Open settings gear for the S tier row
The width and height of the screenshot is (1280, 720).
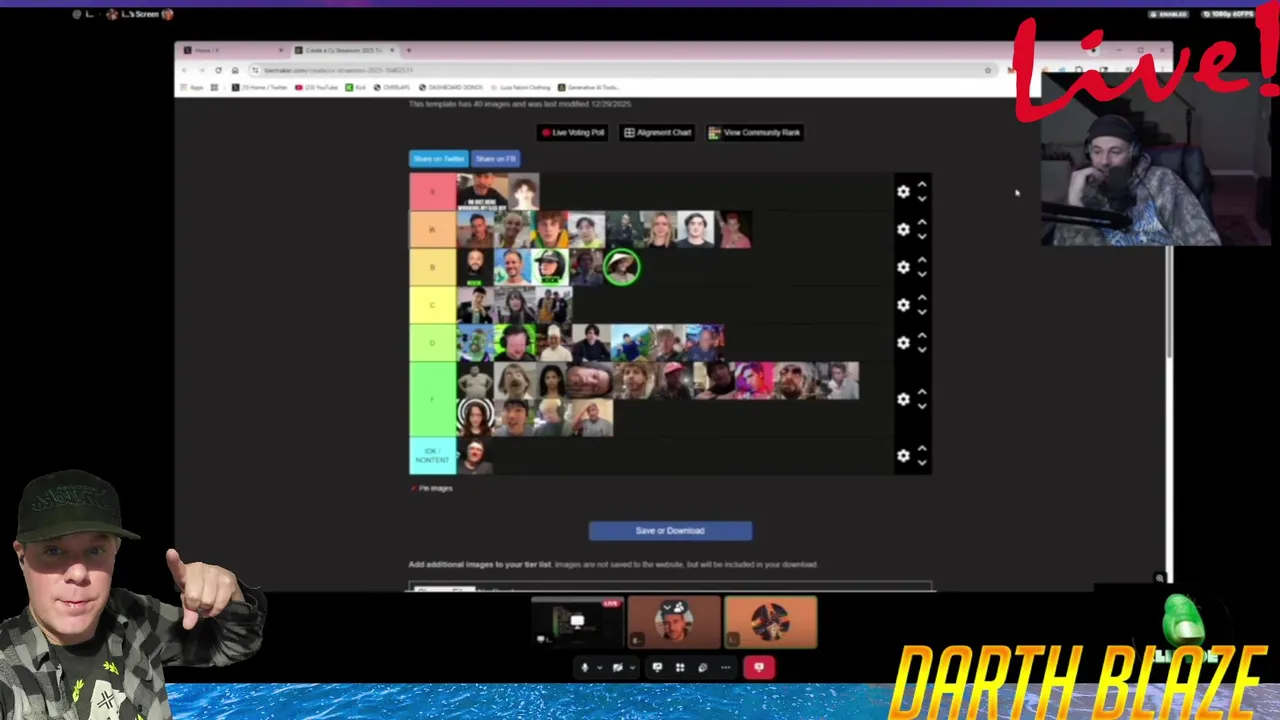pos(903,192)
